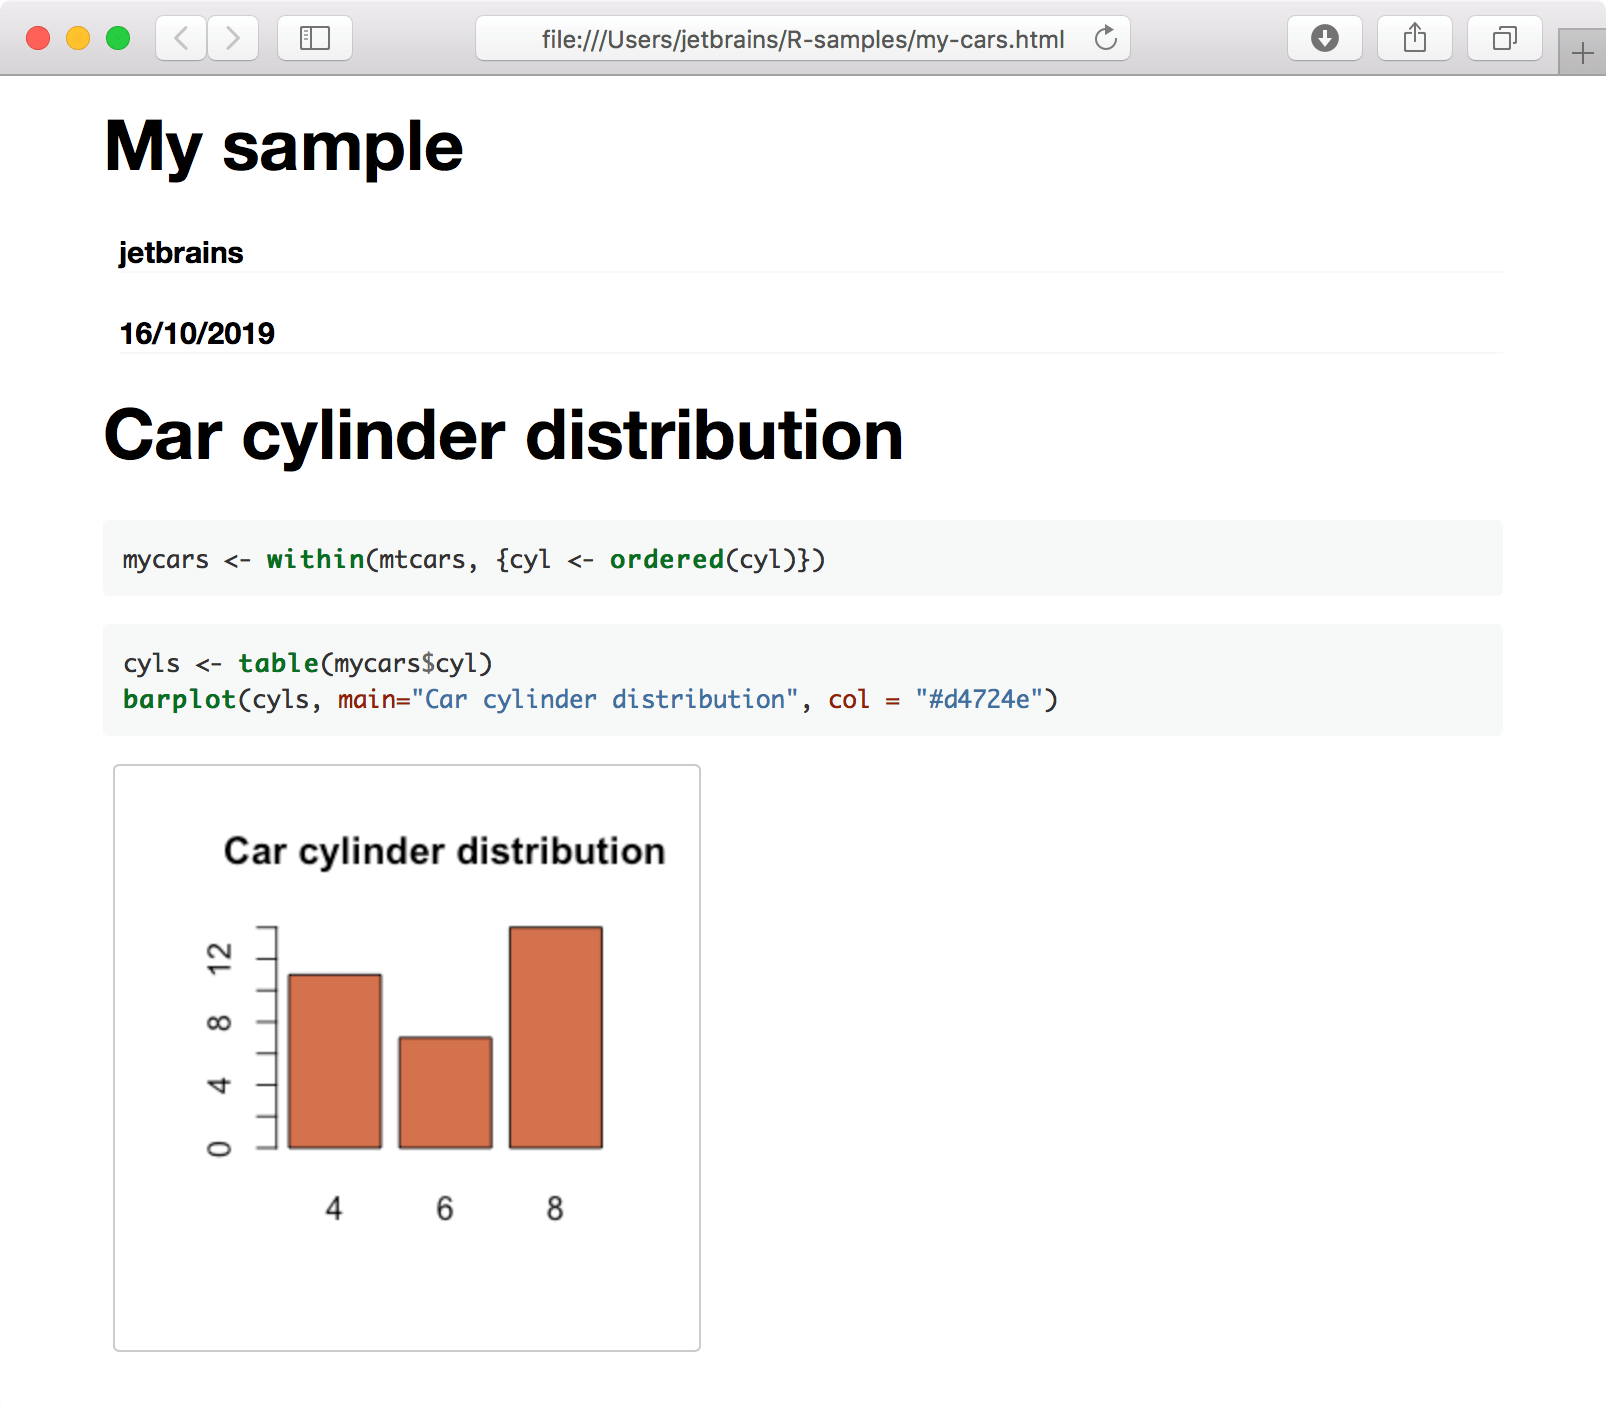Viewport: 1606px width, 1412px height.
Task: Expand the back navigation history
Action: point(180,38)
